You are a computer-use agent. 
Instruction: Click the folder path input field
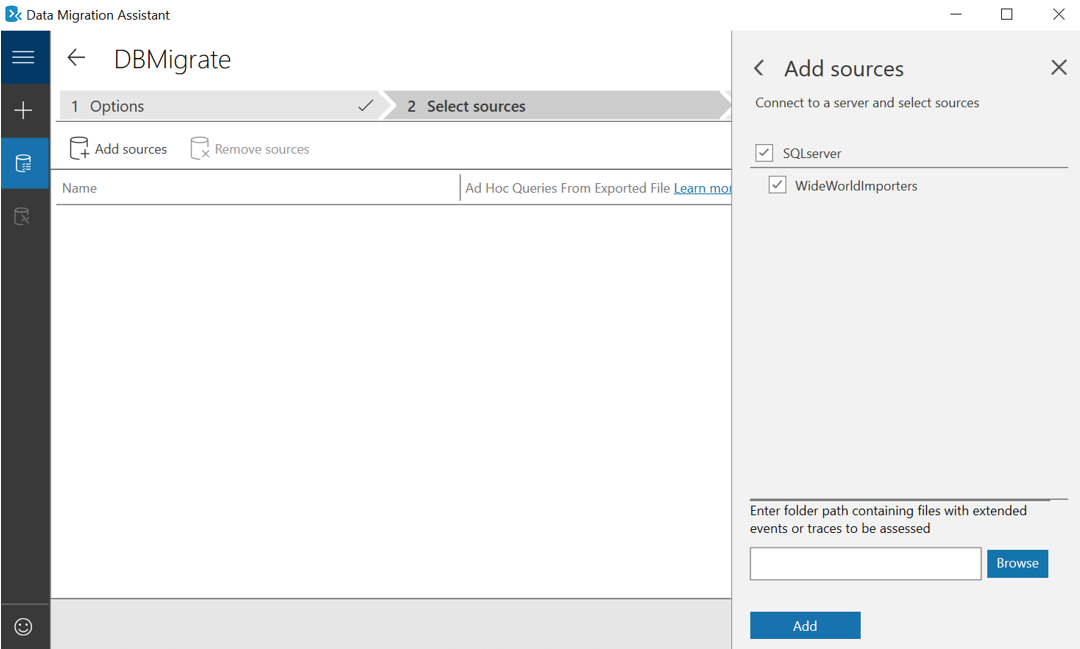pyautogui.click(x=865, y=564)
